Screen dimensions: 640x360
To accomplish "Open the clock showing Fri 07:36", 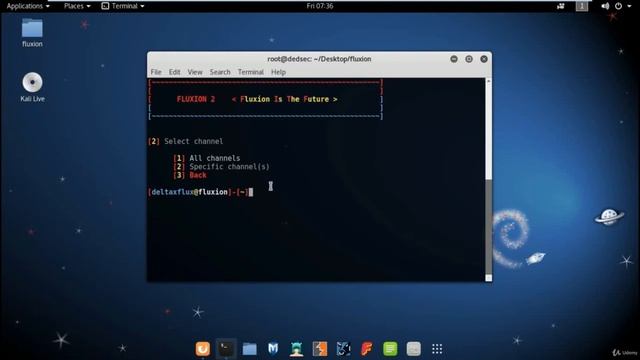I will [x=320, y=6].
